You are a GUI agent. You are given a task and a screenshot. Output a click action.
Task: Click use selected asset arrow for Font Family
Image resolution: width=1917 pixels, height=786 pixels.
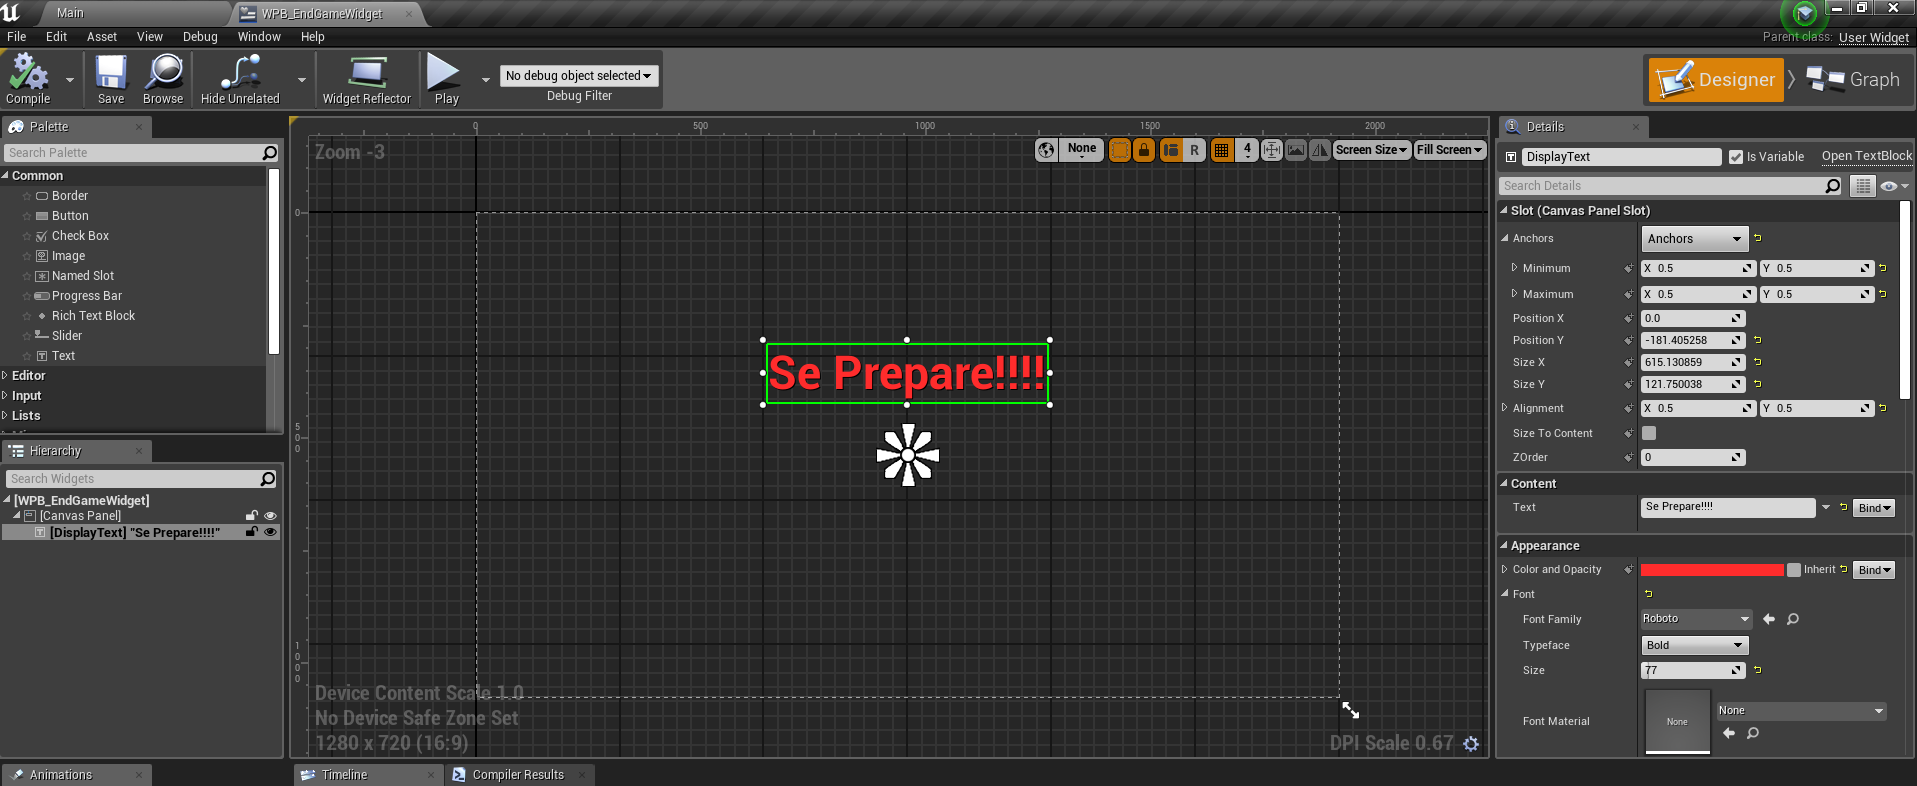[x=1769, y=619]
